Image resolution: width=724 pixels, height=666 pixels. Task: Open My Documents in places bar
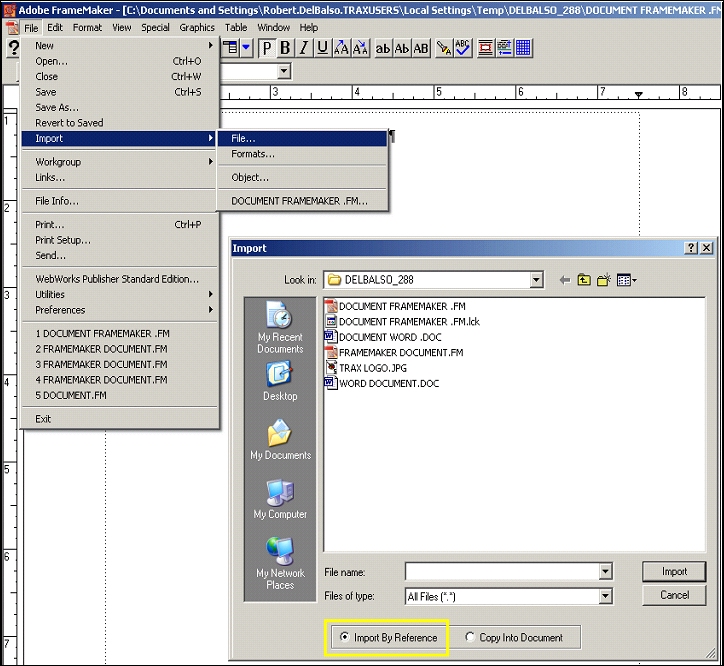click(x=280, y=440)
